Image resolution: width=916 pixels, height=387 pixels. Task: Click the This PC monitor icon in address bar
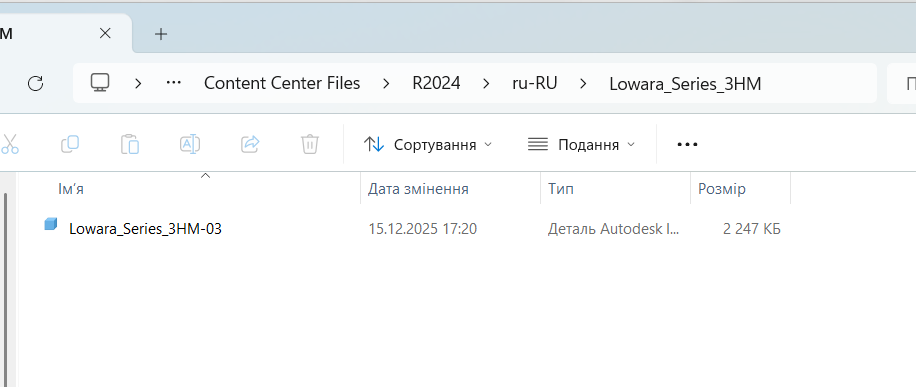click(x=100, y=83)
